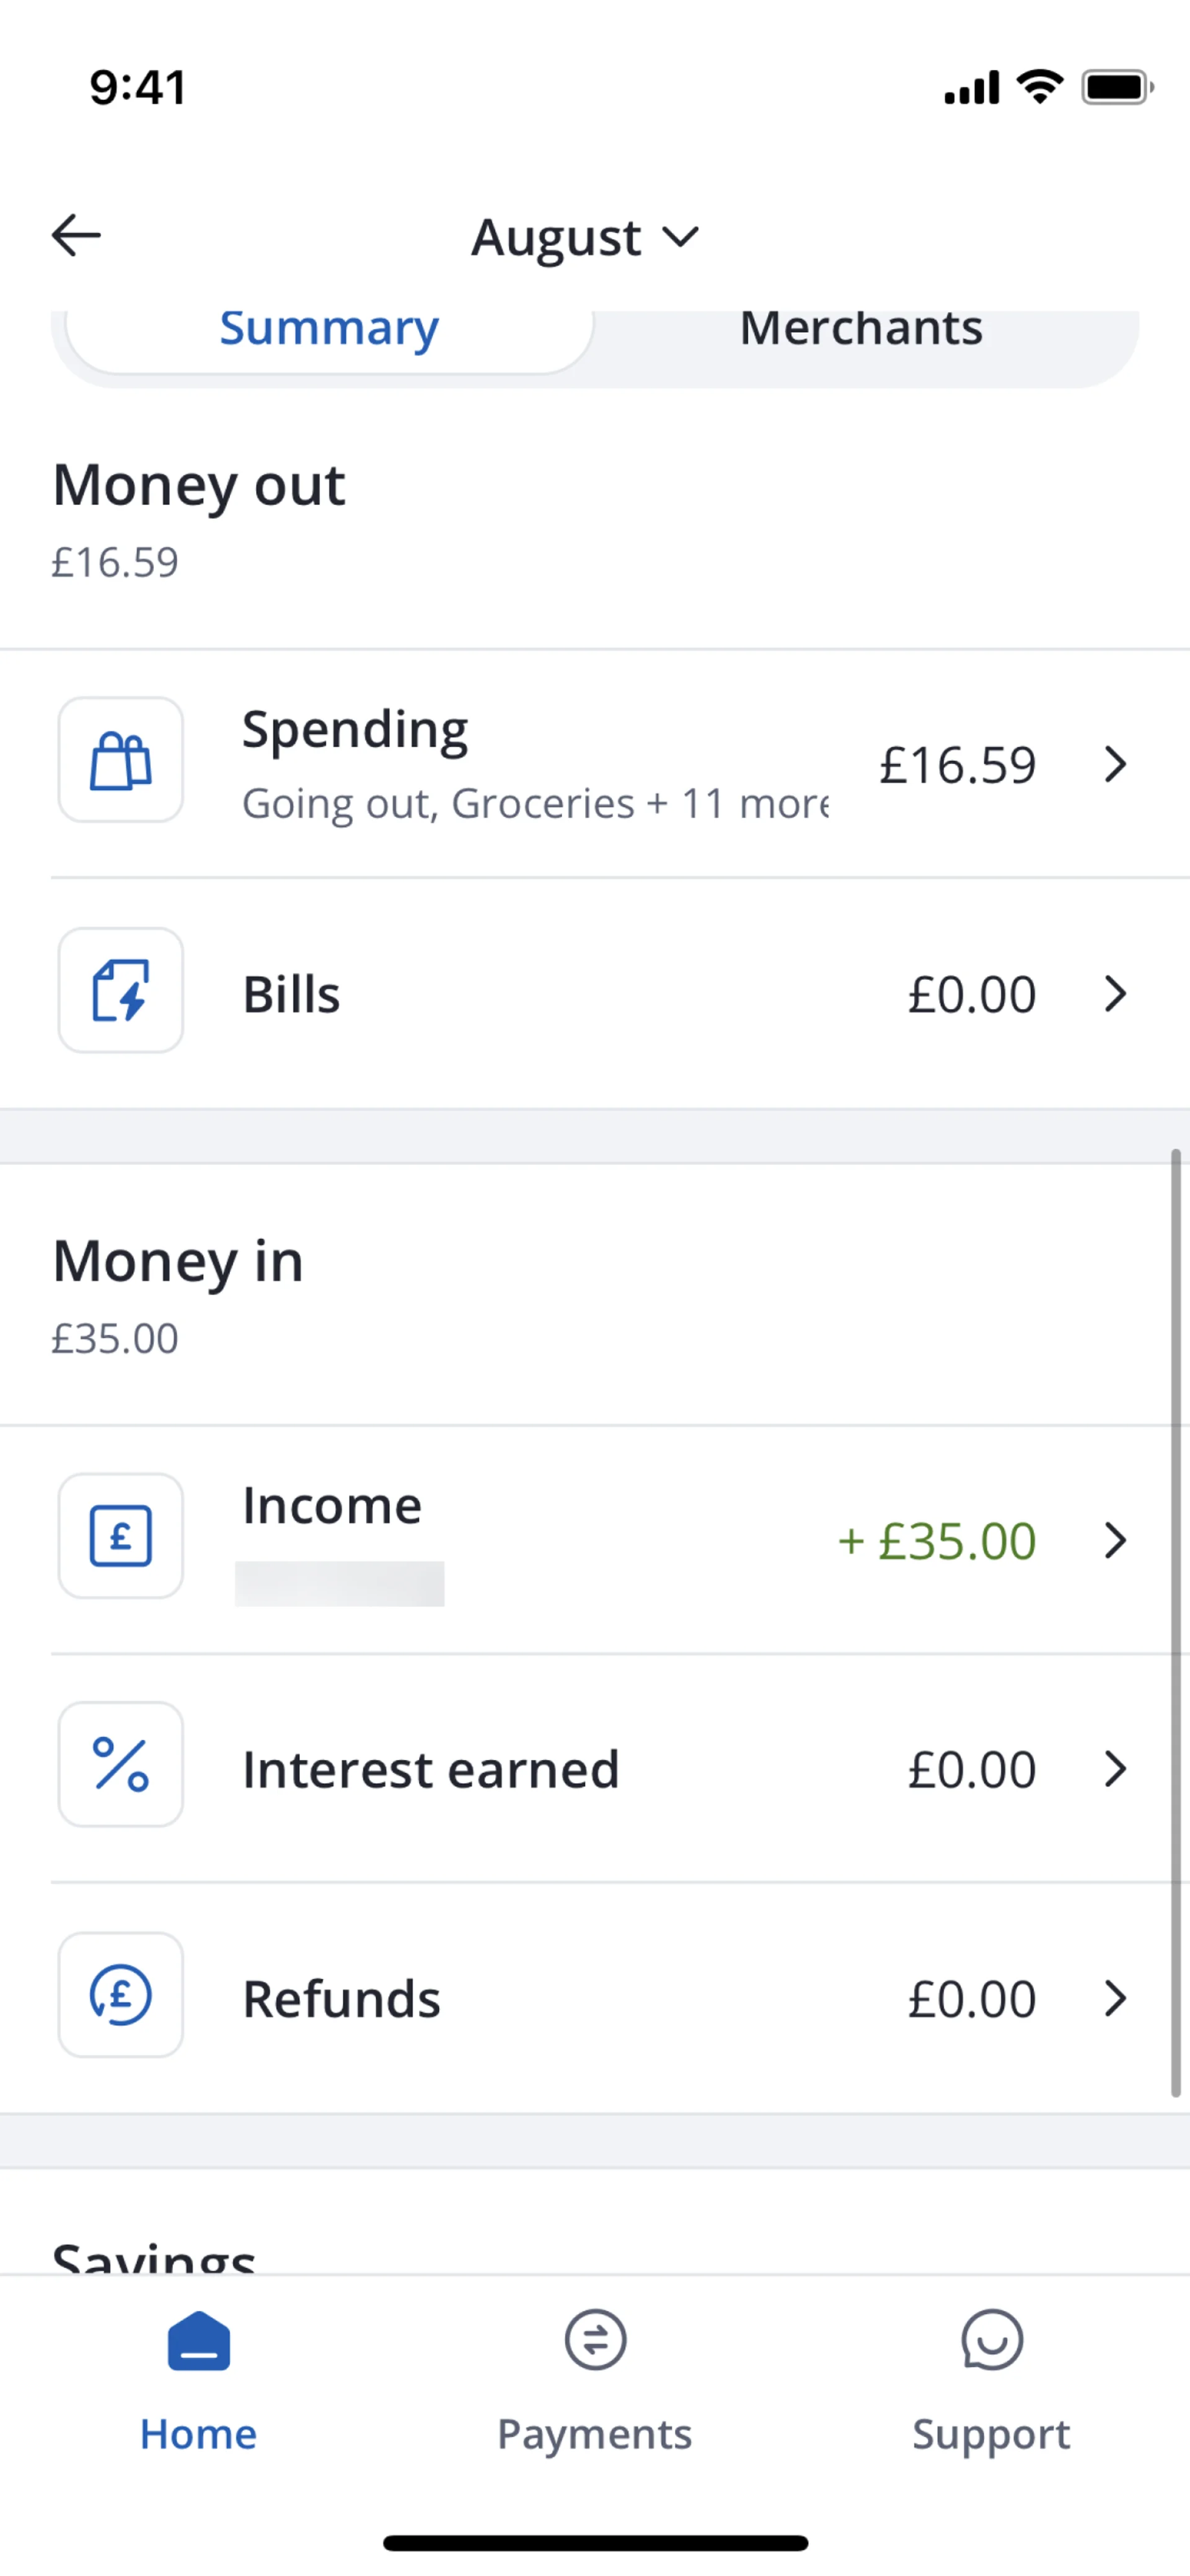1190x2576 pixels.
Task: Open the August month dropdown
Action: [585, 238]
